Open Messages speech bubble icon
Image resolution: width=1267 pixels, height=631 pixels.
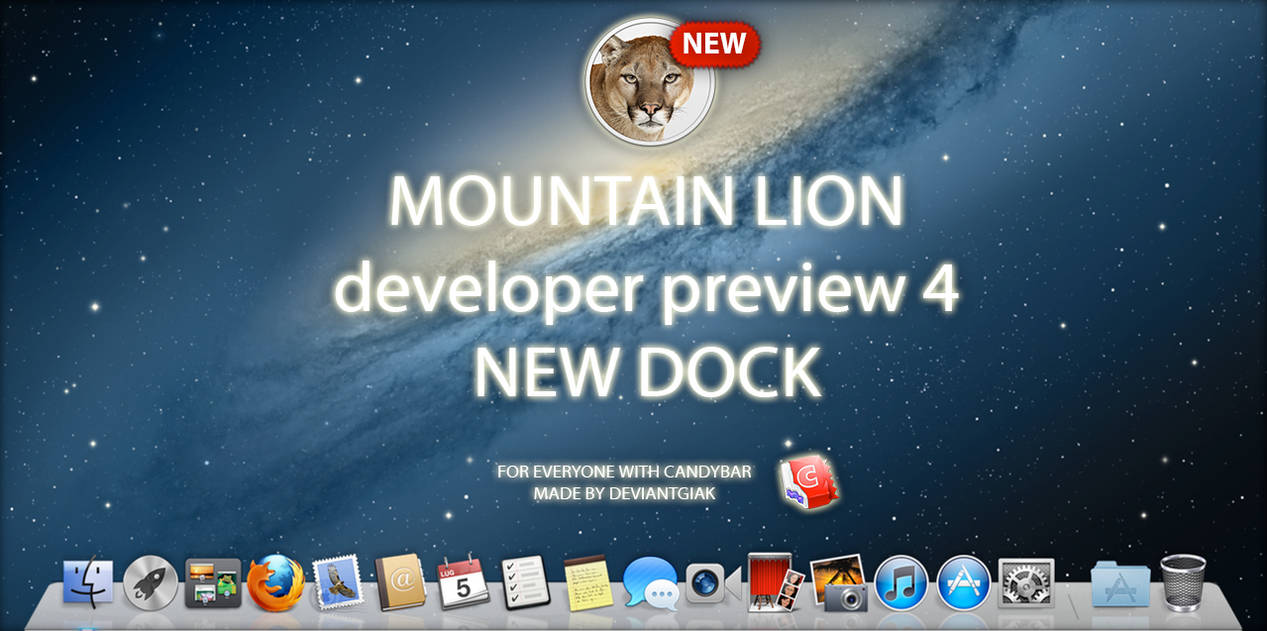click(651, 583)
